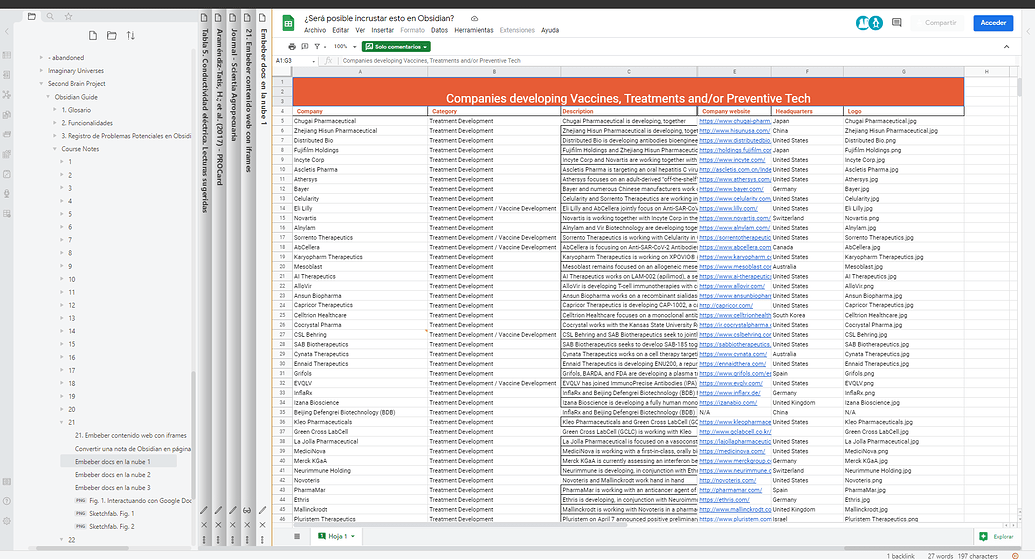Open more options for Embeber docs en la nube 1 pane
Viewport: 1035px width, 559px height.
click(262, 539)
